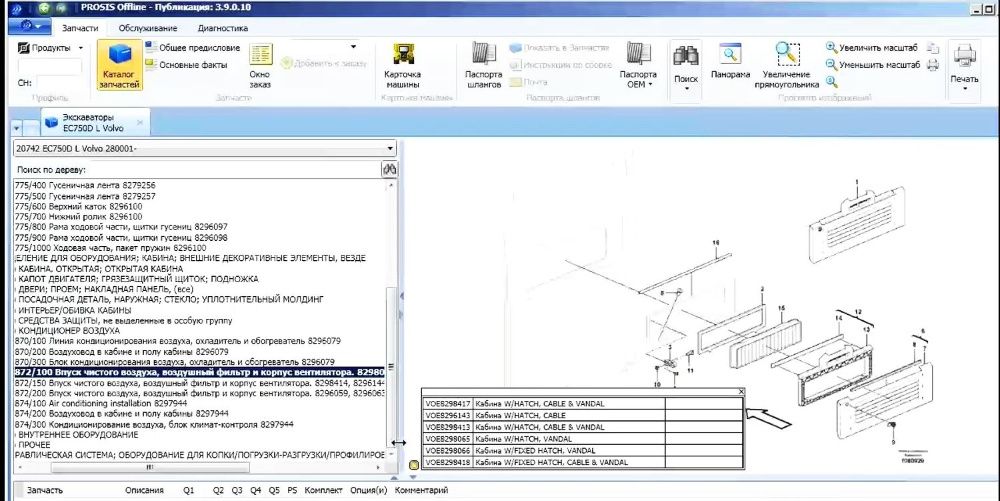Select popup row VOE8298066 Кабина W/FIXED HATCH, VANDAL
The image size is (1000, 501).
(x=583, y=450)
